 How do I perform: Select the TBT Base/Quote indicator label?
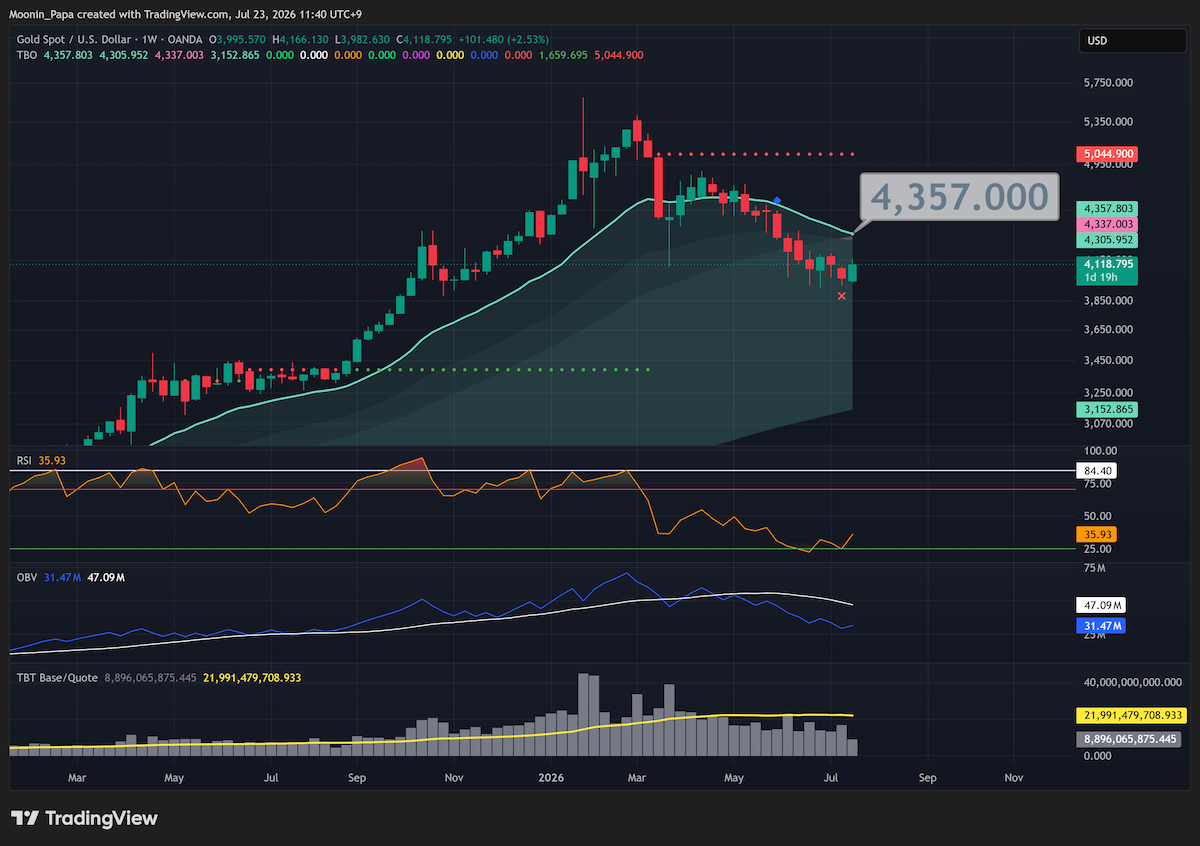[57, 677]
